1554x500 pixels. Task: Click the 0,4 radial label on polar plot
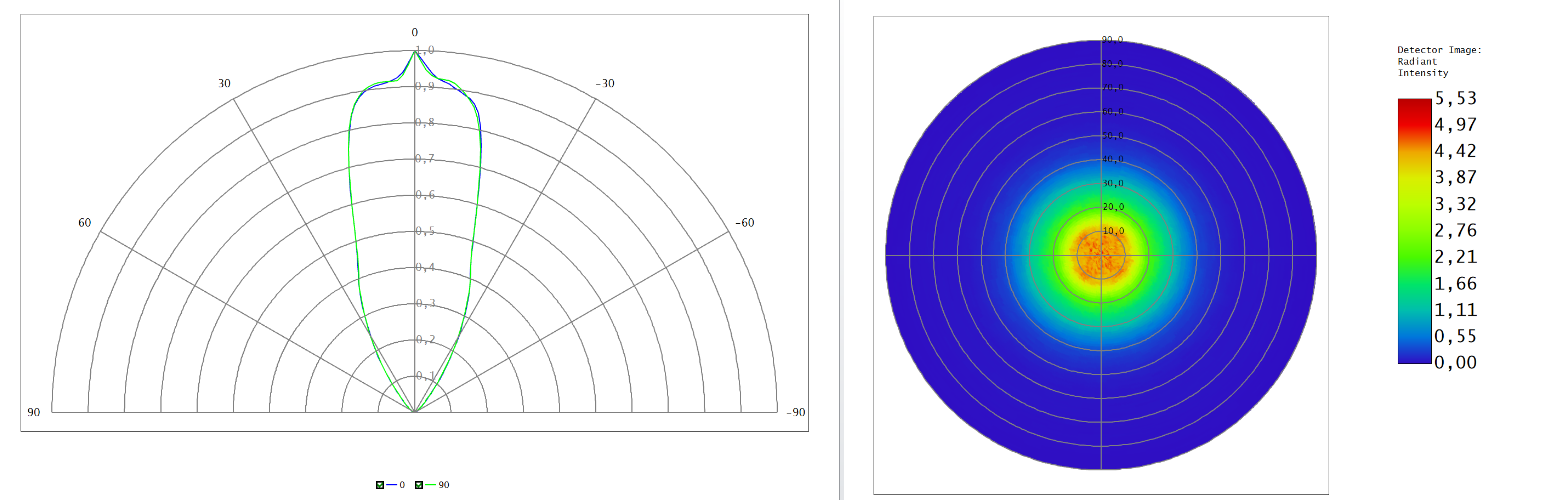tap(425, 268)
